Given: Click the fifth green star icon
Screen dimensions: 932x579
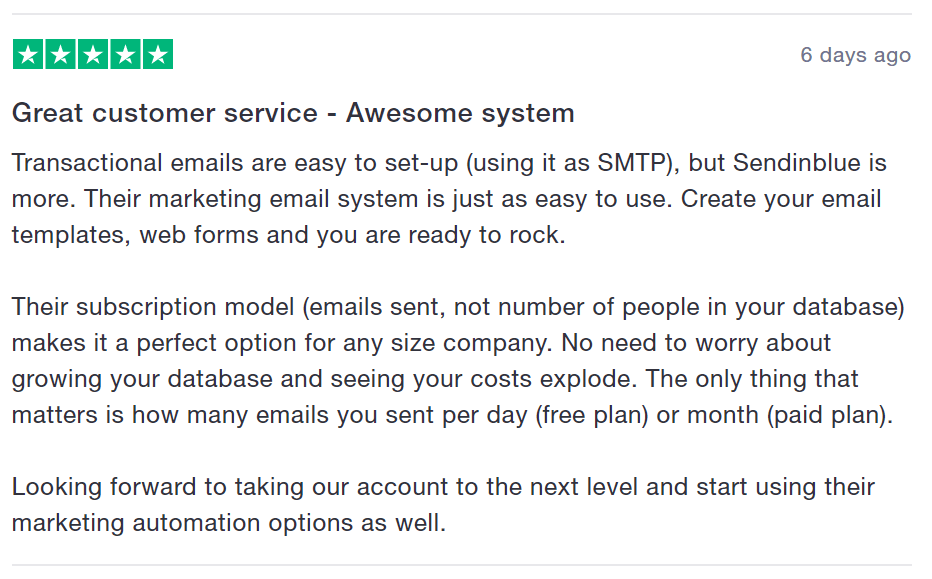Looking at the screenshot, I should 158,54.
